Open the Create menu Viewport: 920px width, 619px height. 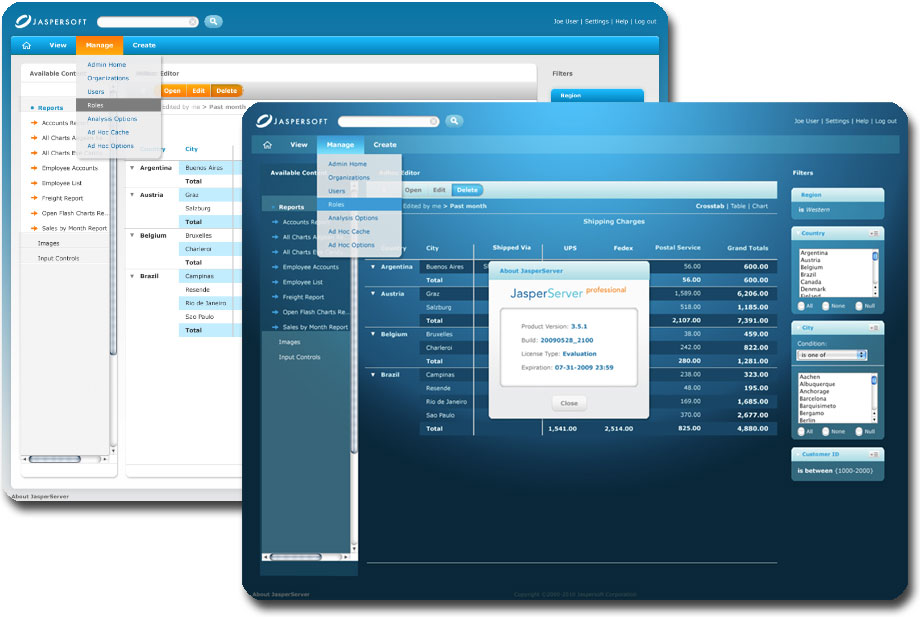385,144
